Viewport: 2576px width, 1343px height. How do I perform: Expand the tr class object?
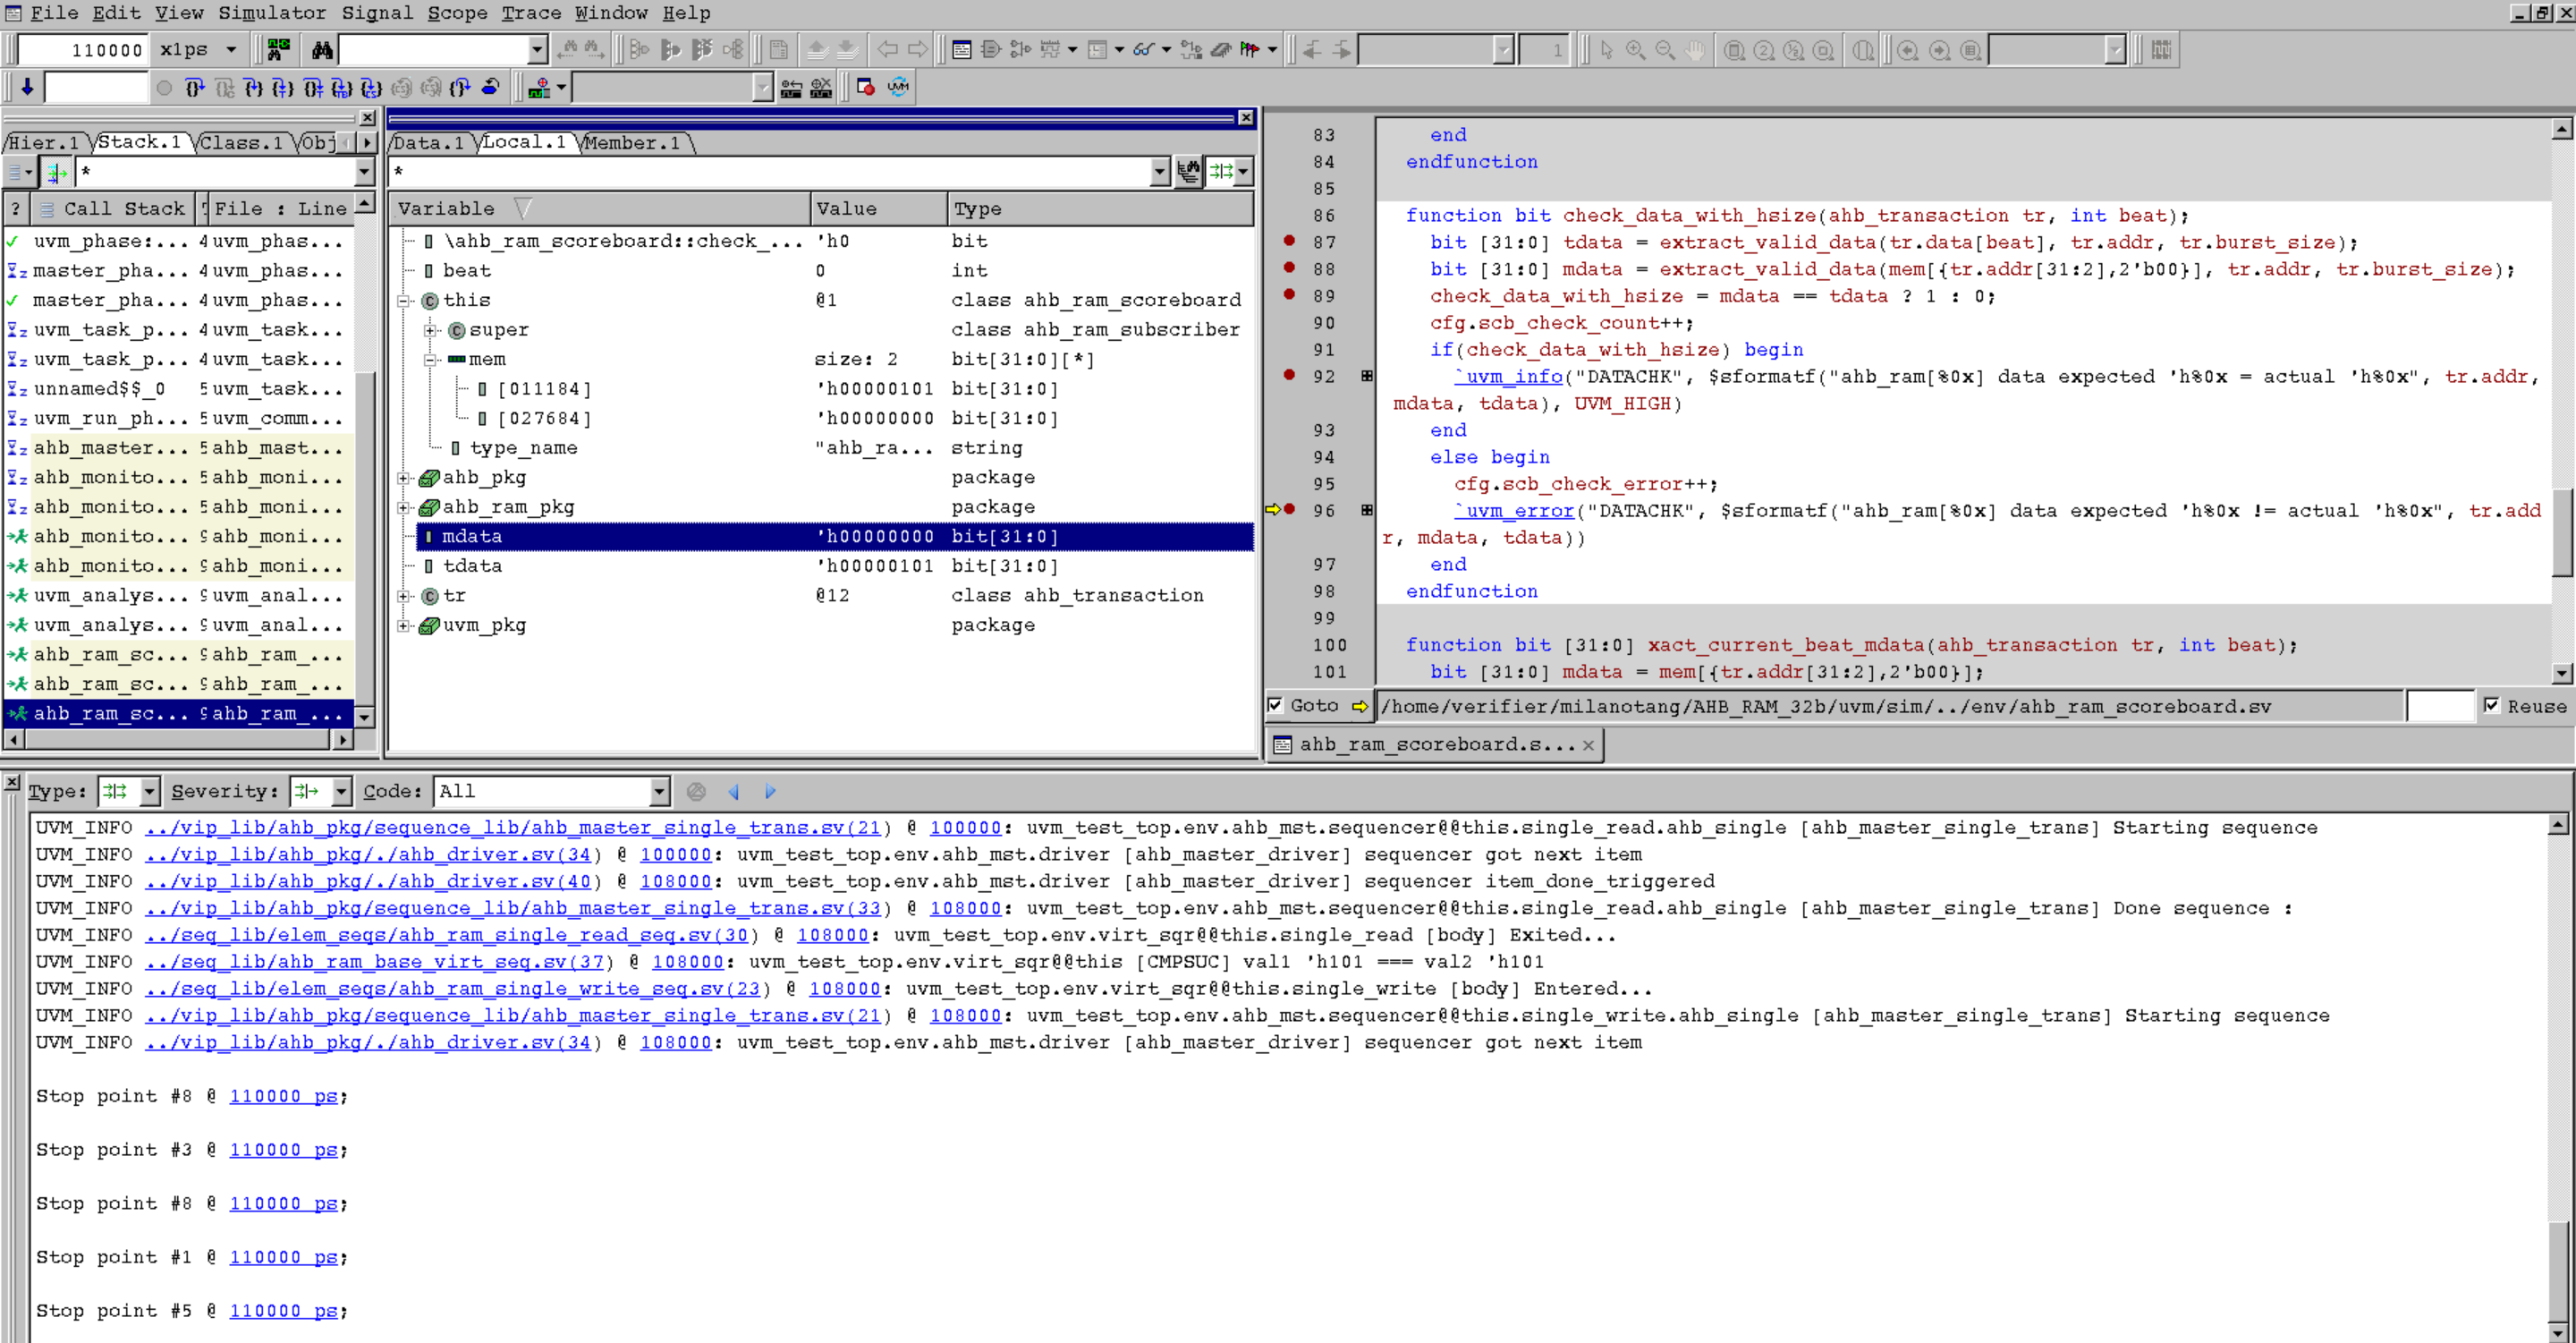coord(404,596)
